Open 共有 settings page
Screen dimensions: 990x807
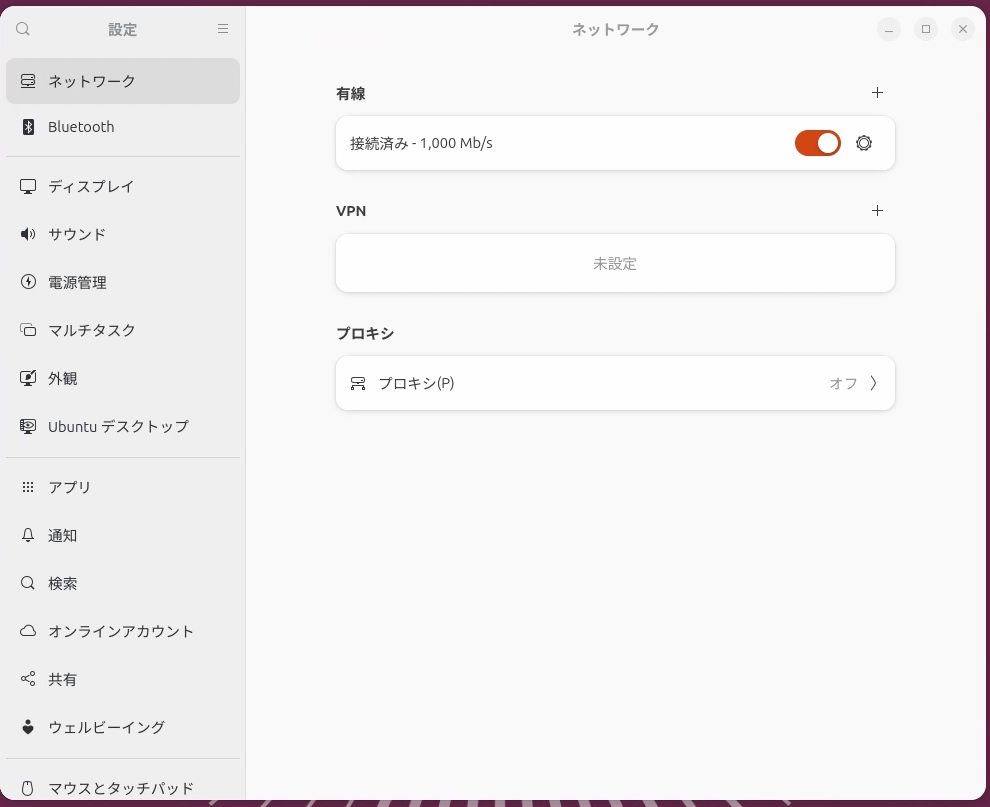pyautogui.click(x=123, y=679)
